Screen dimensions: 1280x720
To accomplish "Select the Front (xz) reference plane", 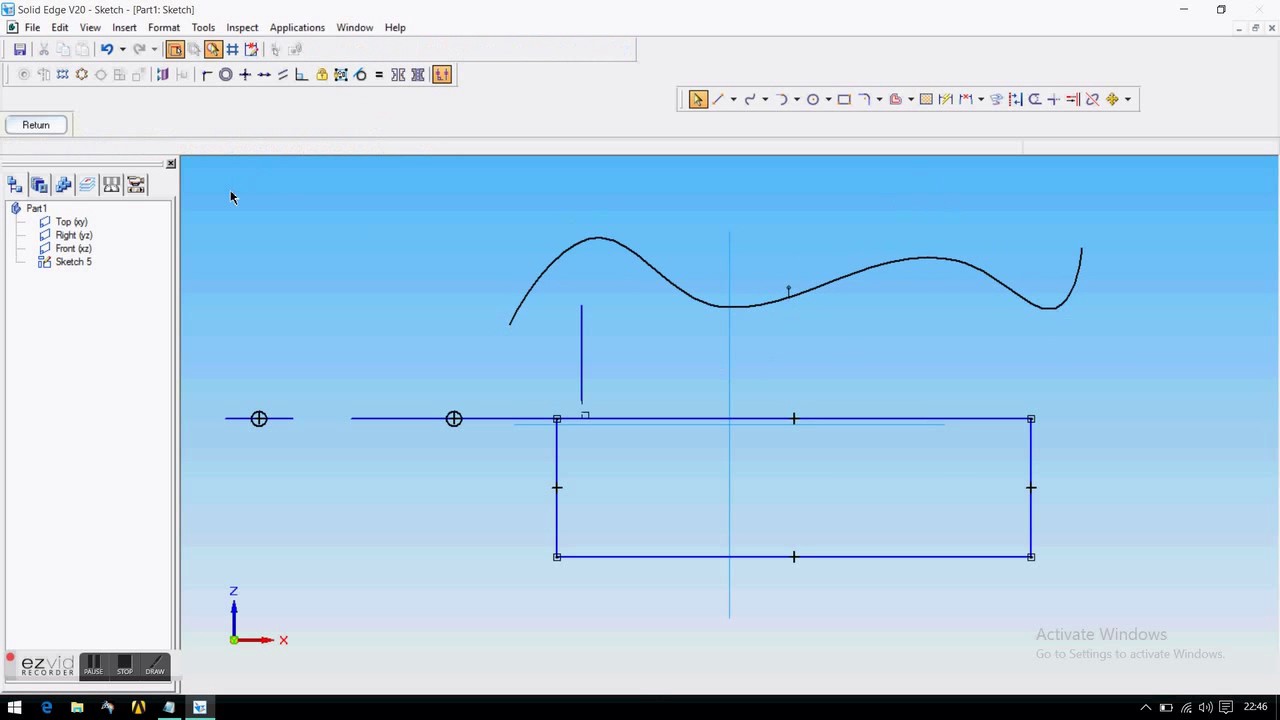I will point(73,248).
